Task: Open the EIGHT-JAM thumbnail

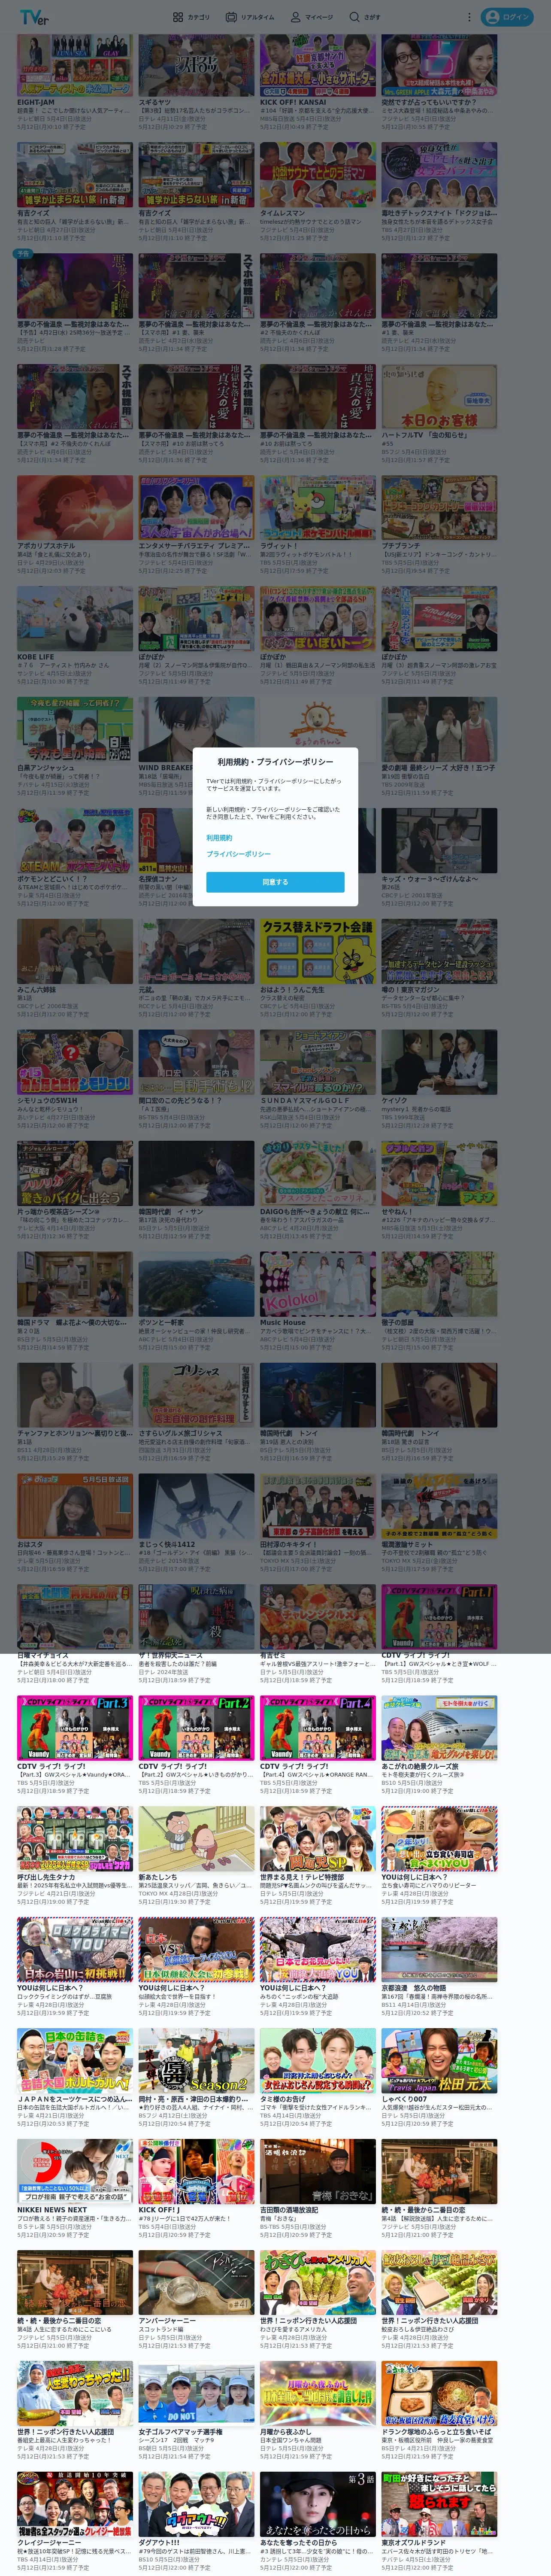Action: click(x=75, y=64)
